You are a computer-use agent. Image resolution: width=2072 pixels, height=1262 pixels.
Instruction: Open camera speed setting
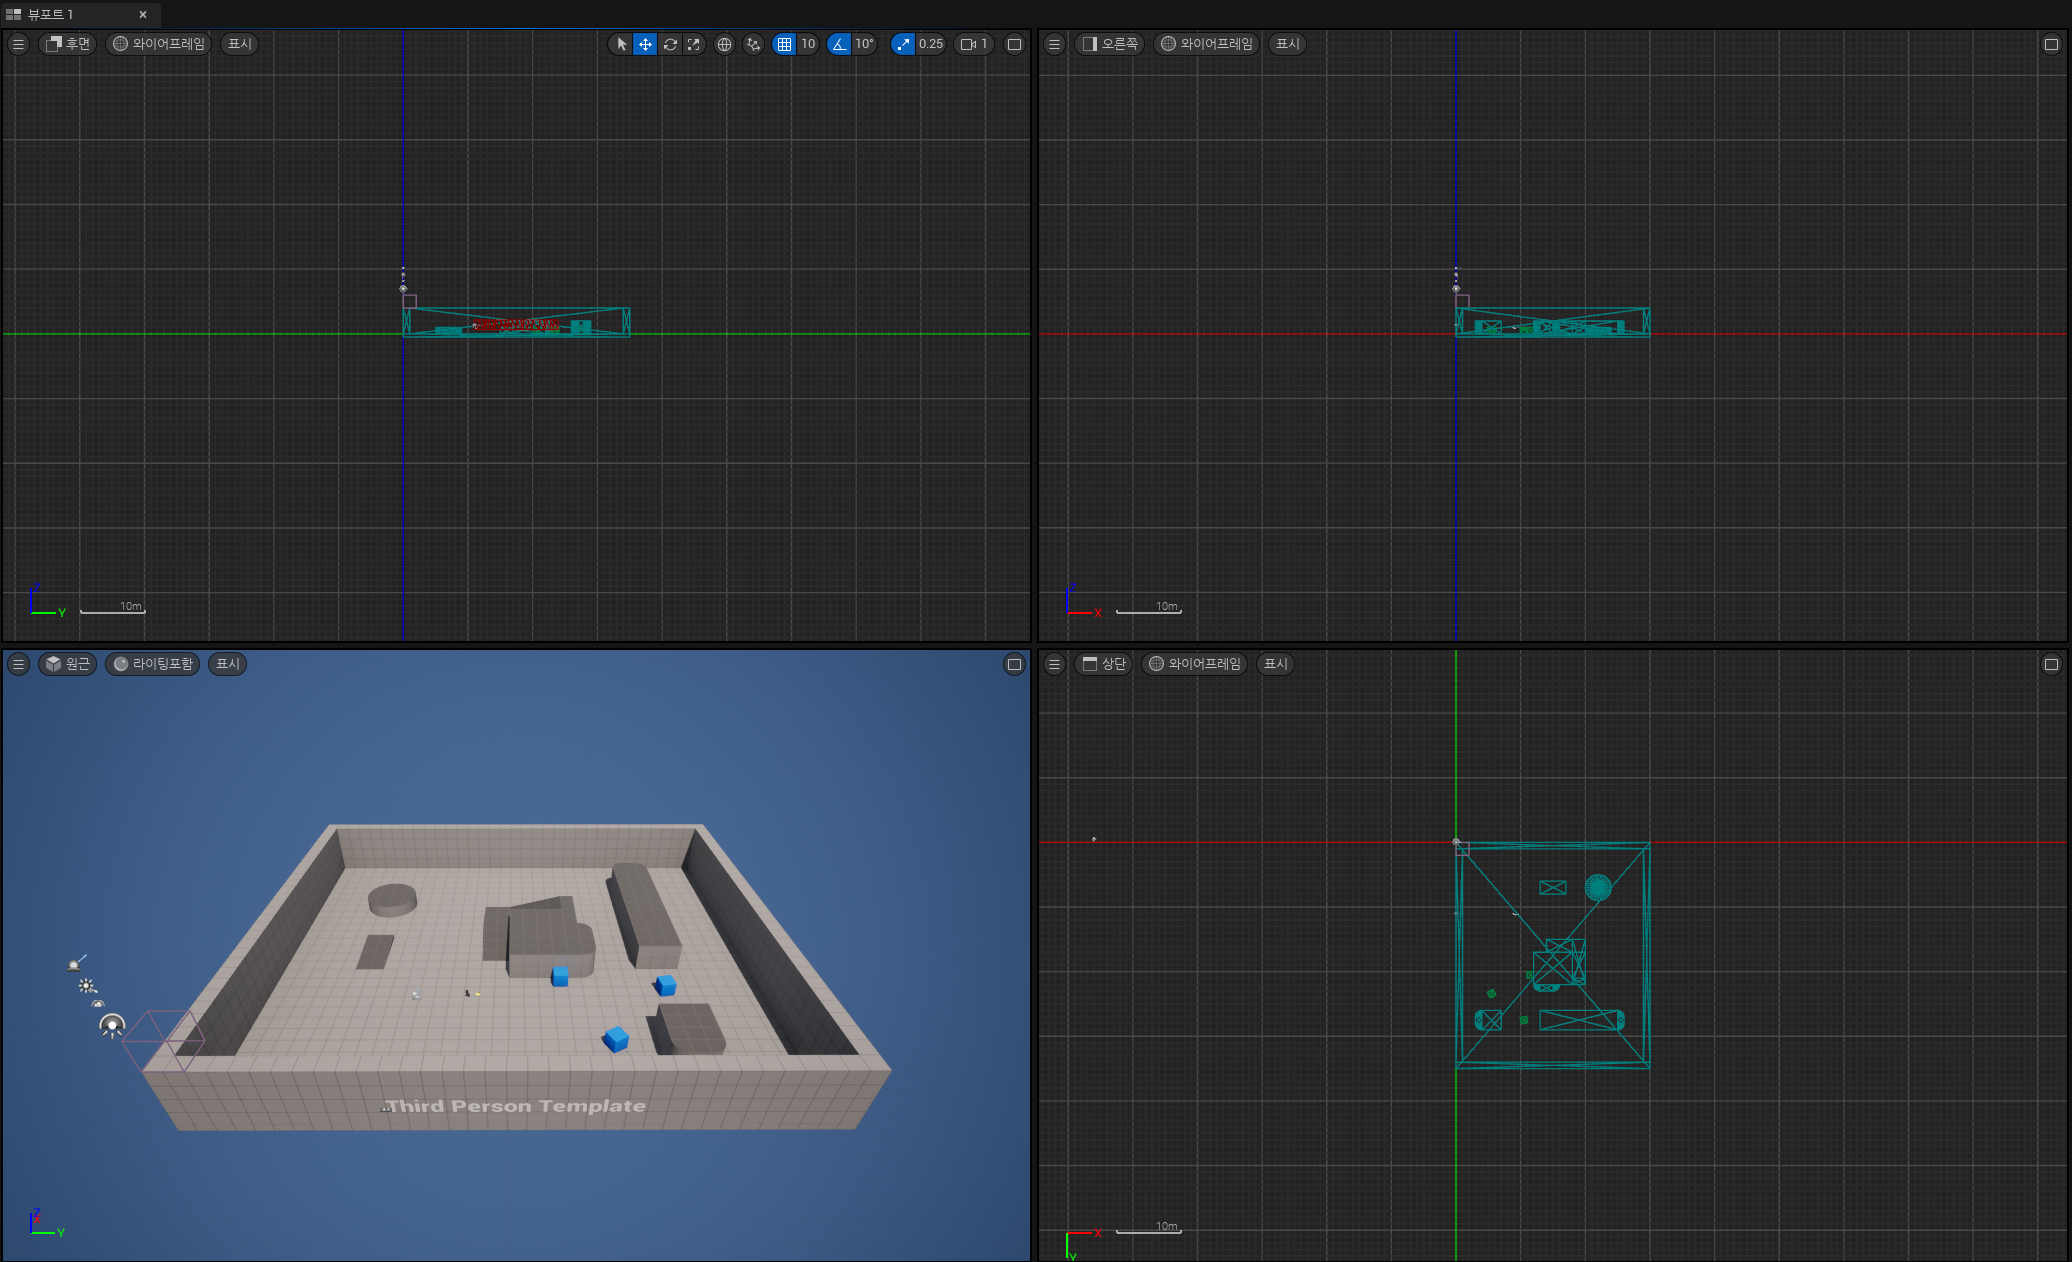974,44
